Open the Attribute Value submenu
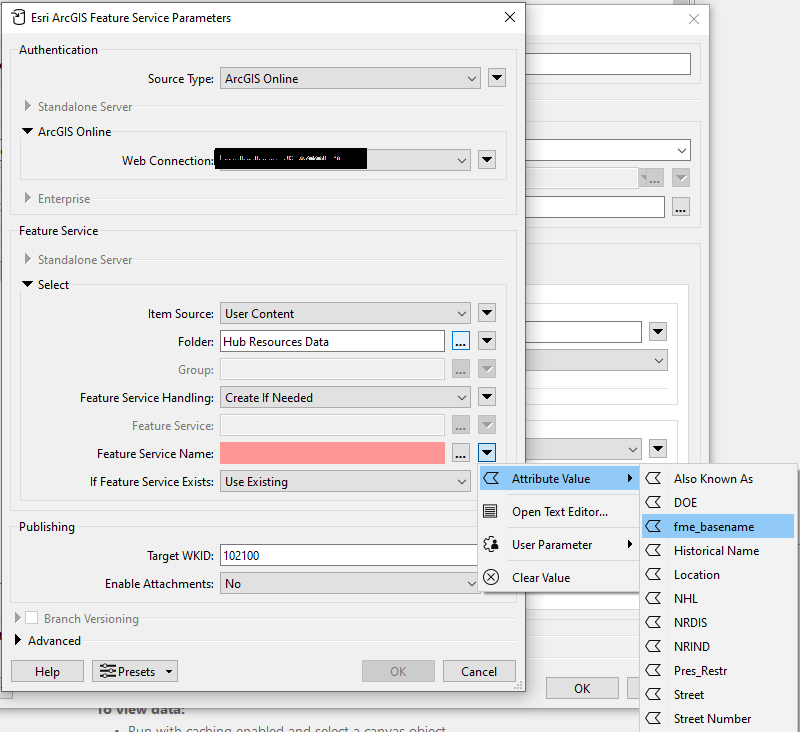This screenshot has width=800, height=732. (559, 478)
